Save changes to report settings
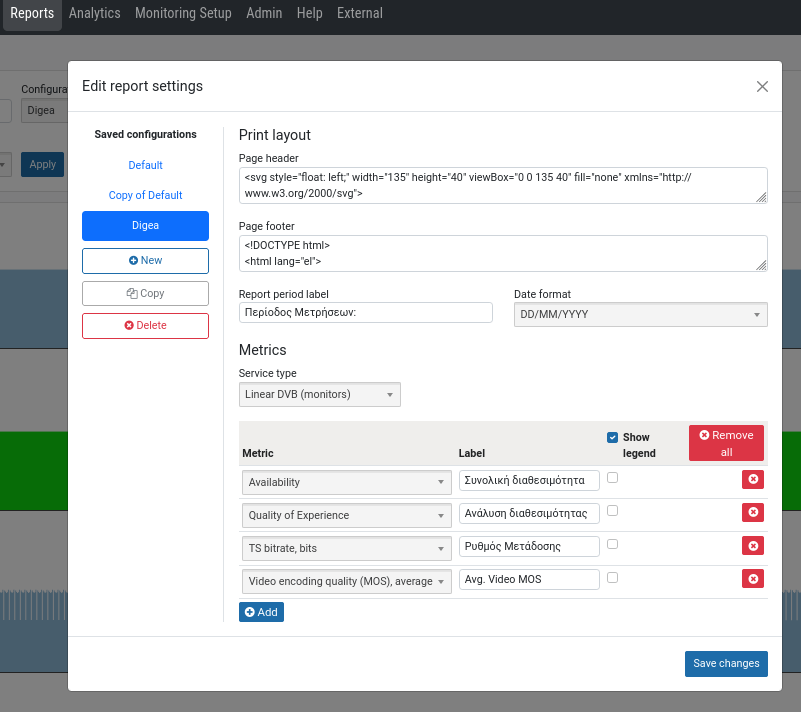The image size is (801, 712). 726,664
